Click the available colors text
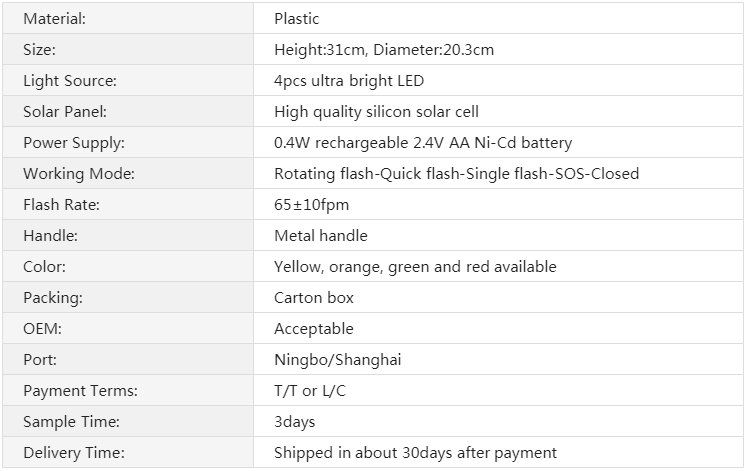Viewport: 747px width, 471px height. click(x=415, y=267)
